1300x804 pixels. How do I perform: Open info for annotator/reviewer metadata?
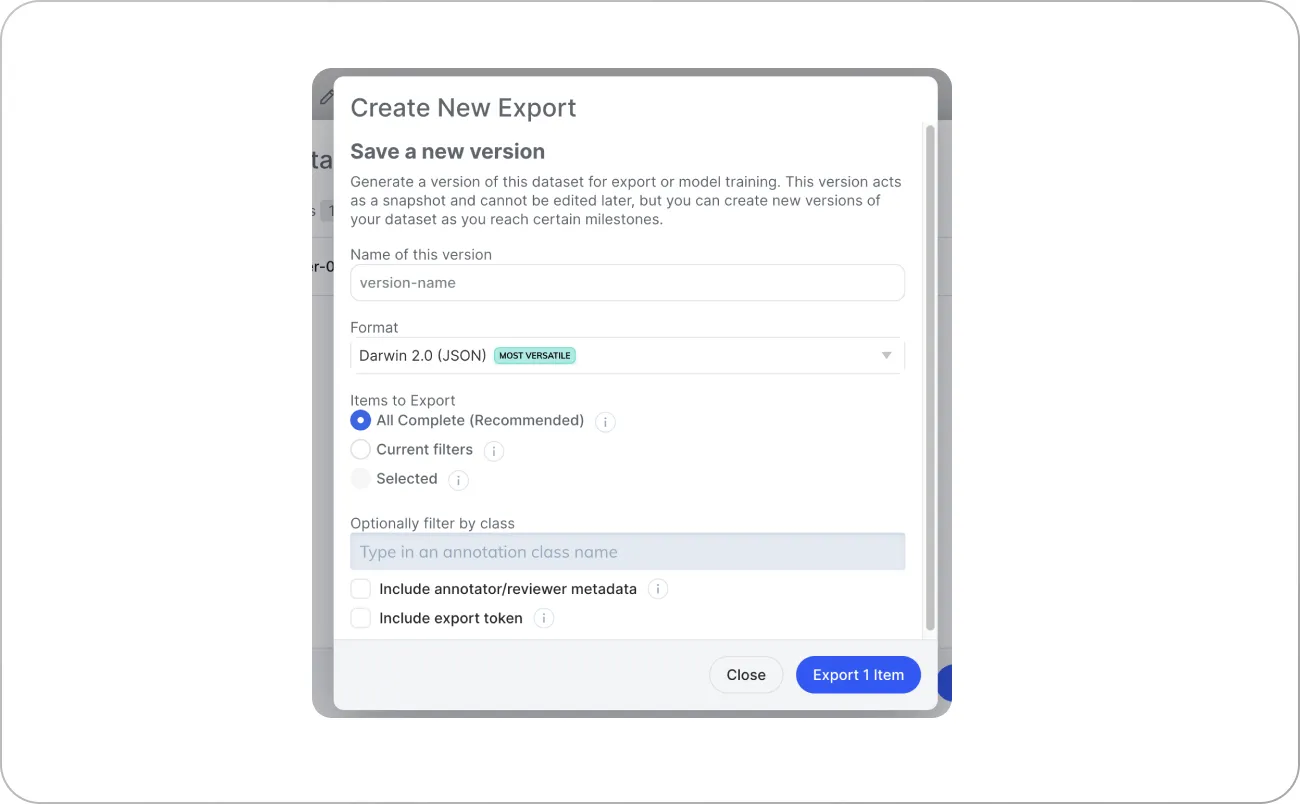click(658, 589)
